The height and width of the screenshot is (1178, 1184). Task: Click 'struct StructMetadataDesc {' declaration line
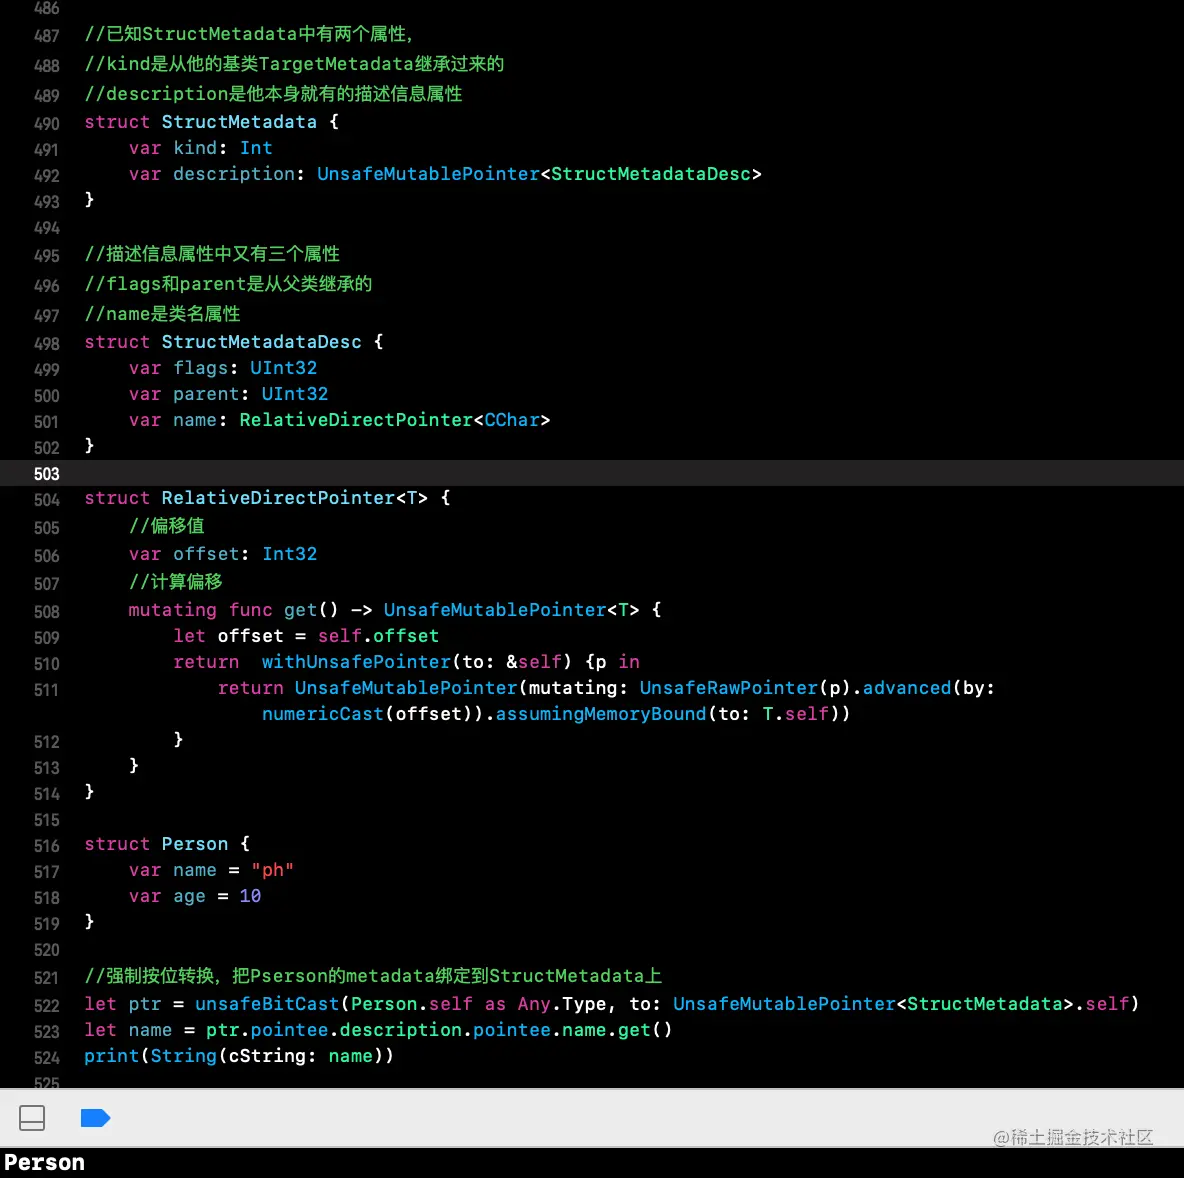click(233, 342)
